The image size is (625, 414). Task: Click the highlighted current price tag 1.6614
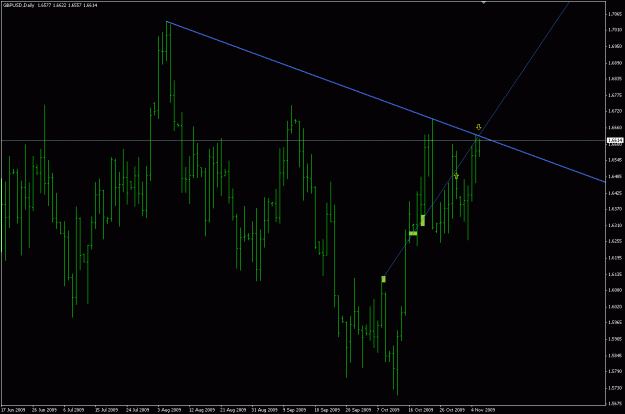615,140
